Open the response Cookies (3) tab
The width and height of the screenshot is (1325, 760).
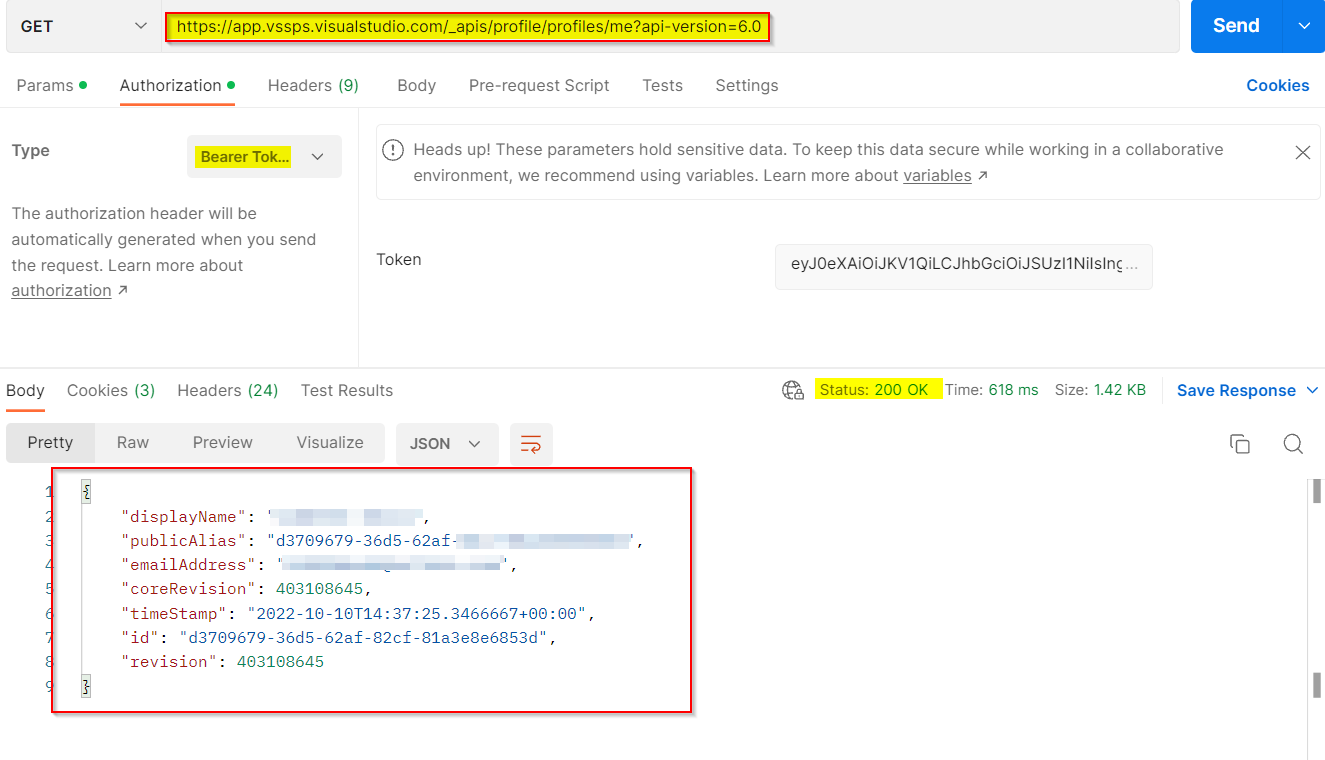111,390
